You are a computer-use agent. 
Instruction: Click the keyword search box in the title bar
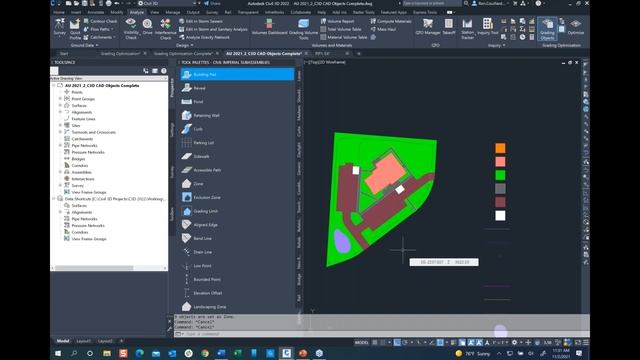[x=432, y=3]
